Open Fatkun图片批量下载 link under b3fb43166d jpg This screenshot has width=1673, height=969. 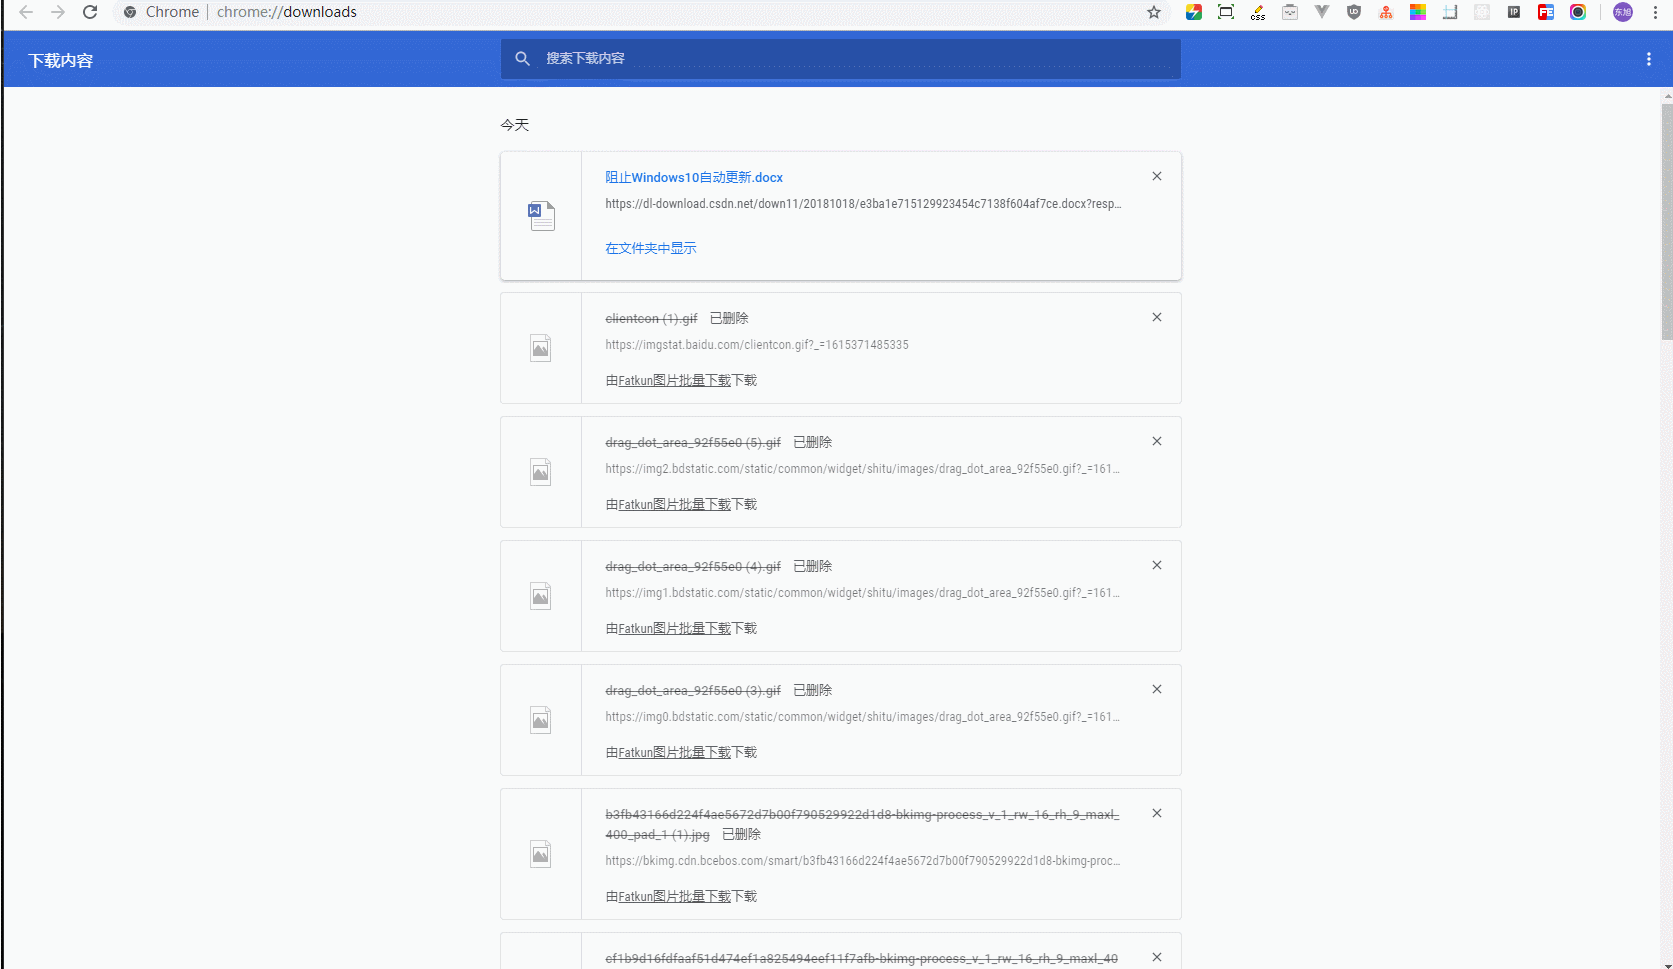(x=675, y=896)
